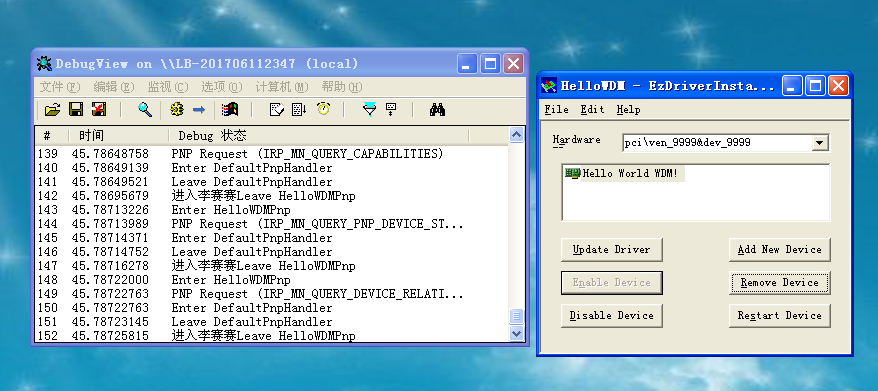Select row 142 Leave HelloWDMPnp
Image resolution: width=878 pixels, height=391 pixels.
[x=272, y=196]
